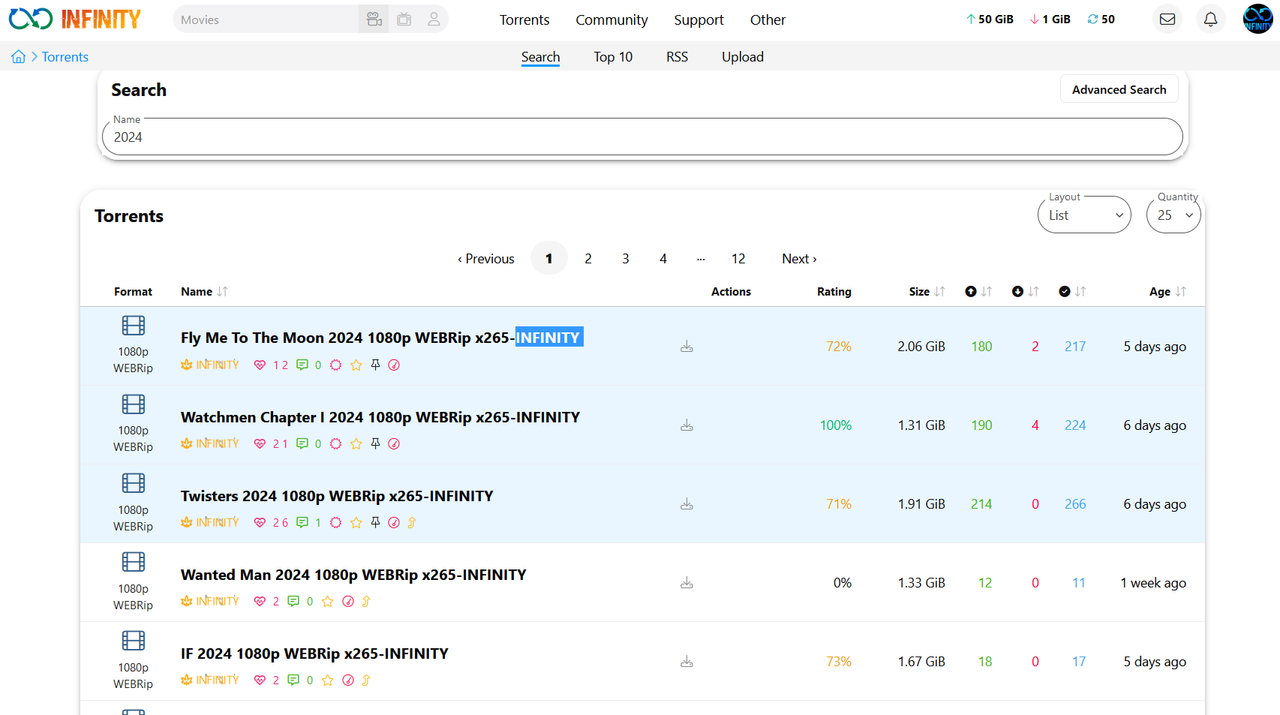Go to results page 12

click(x=738, y=258)
